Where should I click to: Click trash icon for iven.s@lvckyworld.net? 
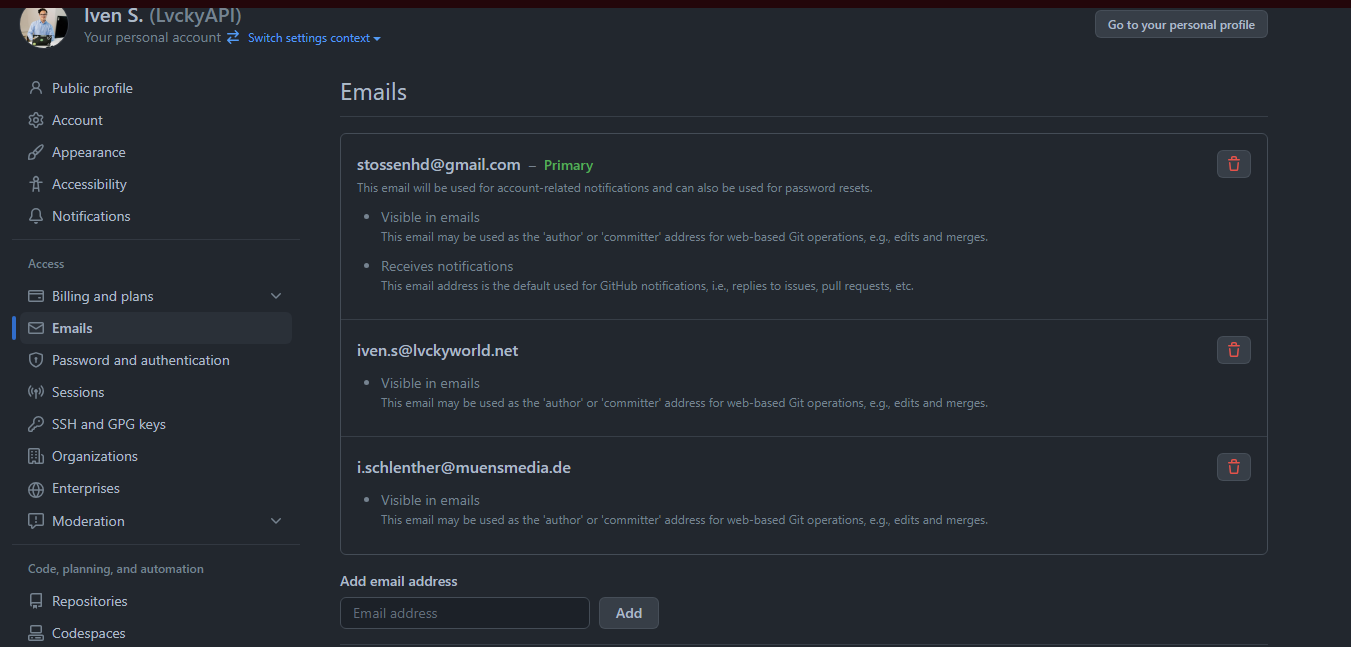click(1233, 350)
